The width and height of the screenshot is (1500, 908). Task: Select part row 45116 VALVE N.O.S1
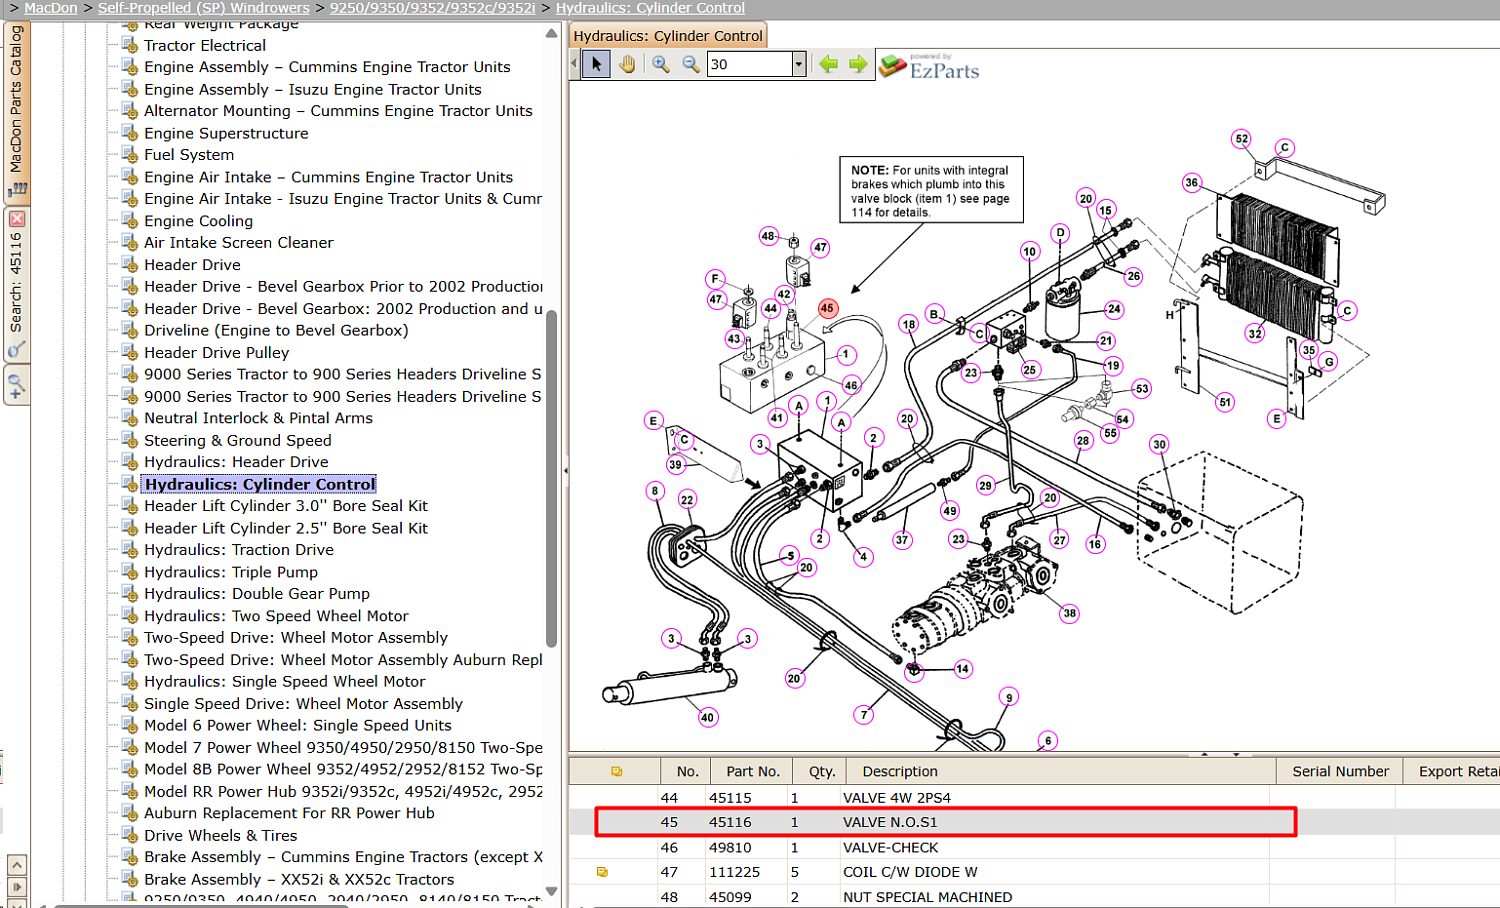tap(1034, 822)
